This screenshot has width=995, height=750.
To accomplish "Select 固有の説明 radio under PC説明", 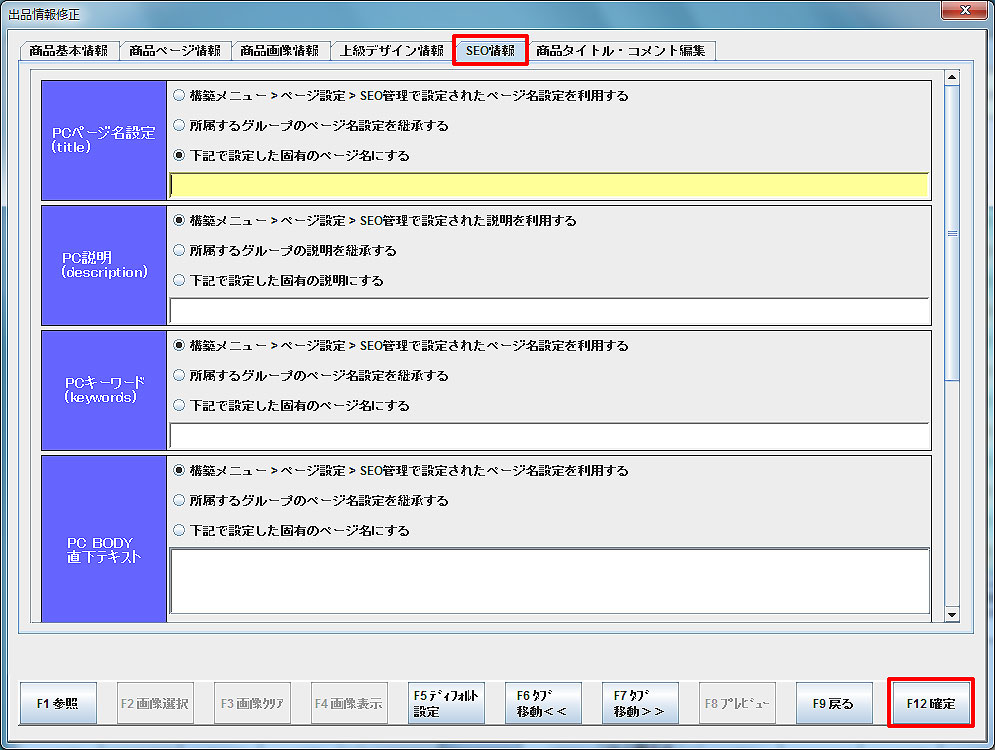I will (x=179, y=281).
